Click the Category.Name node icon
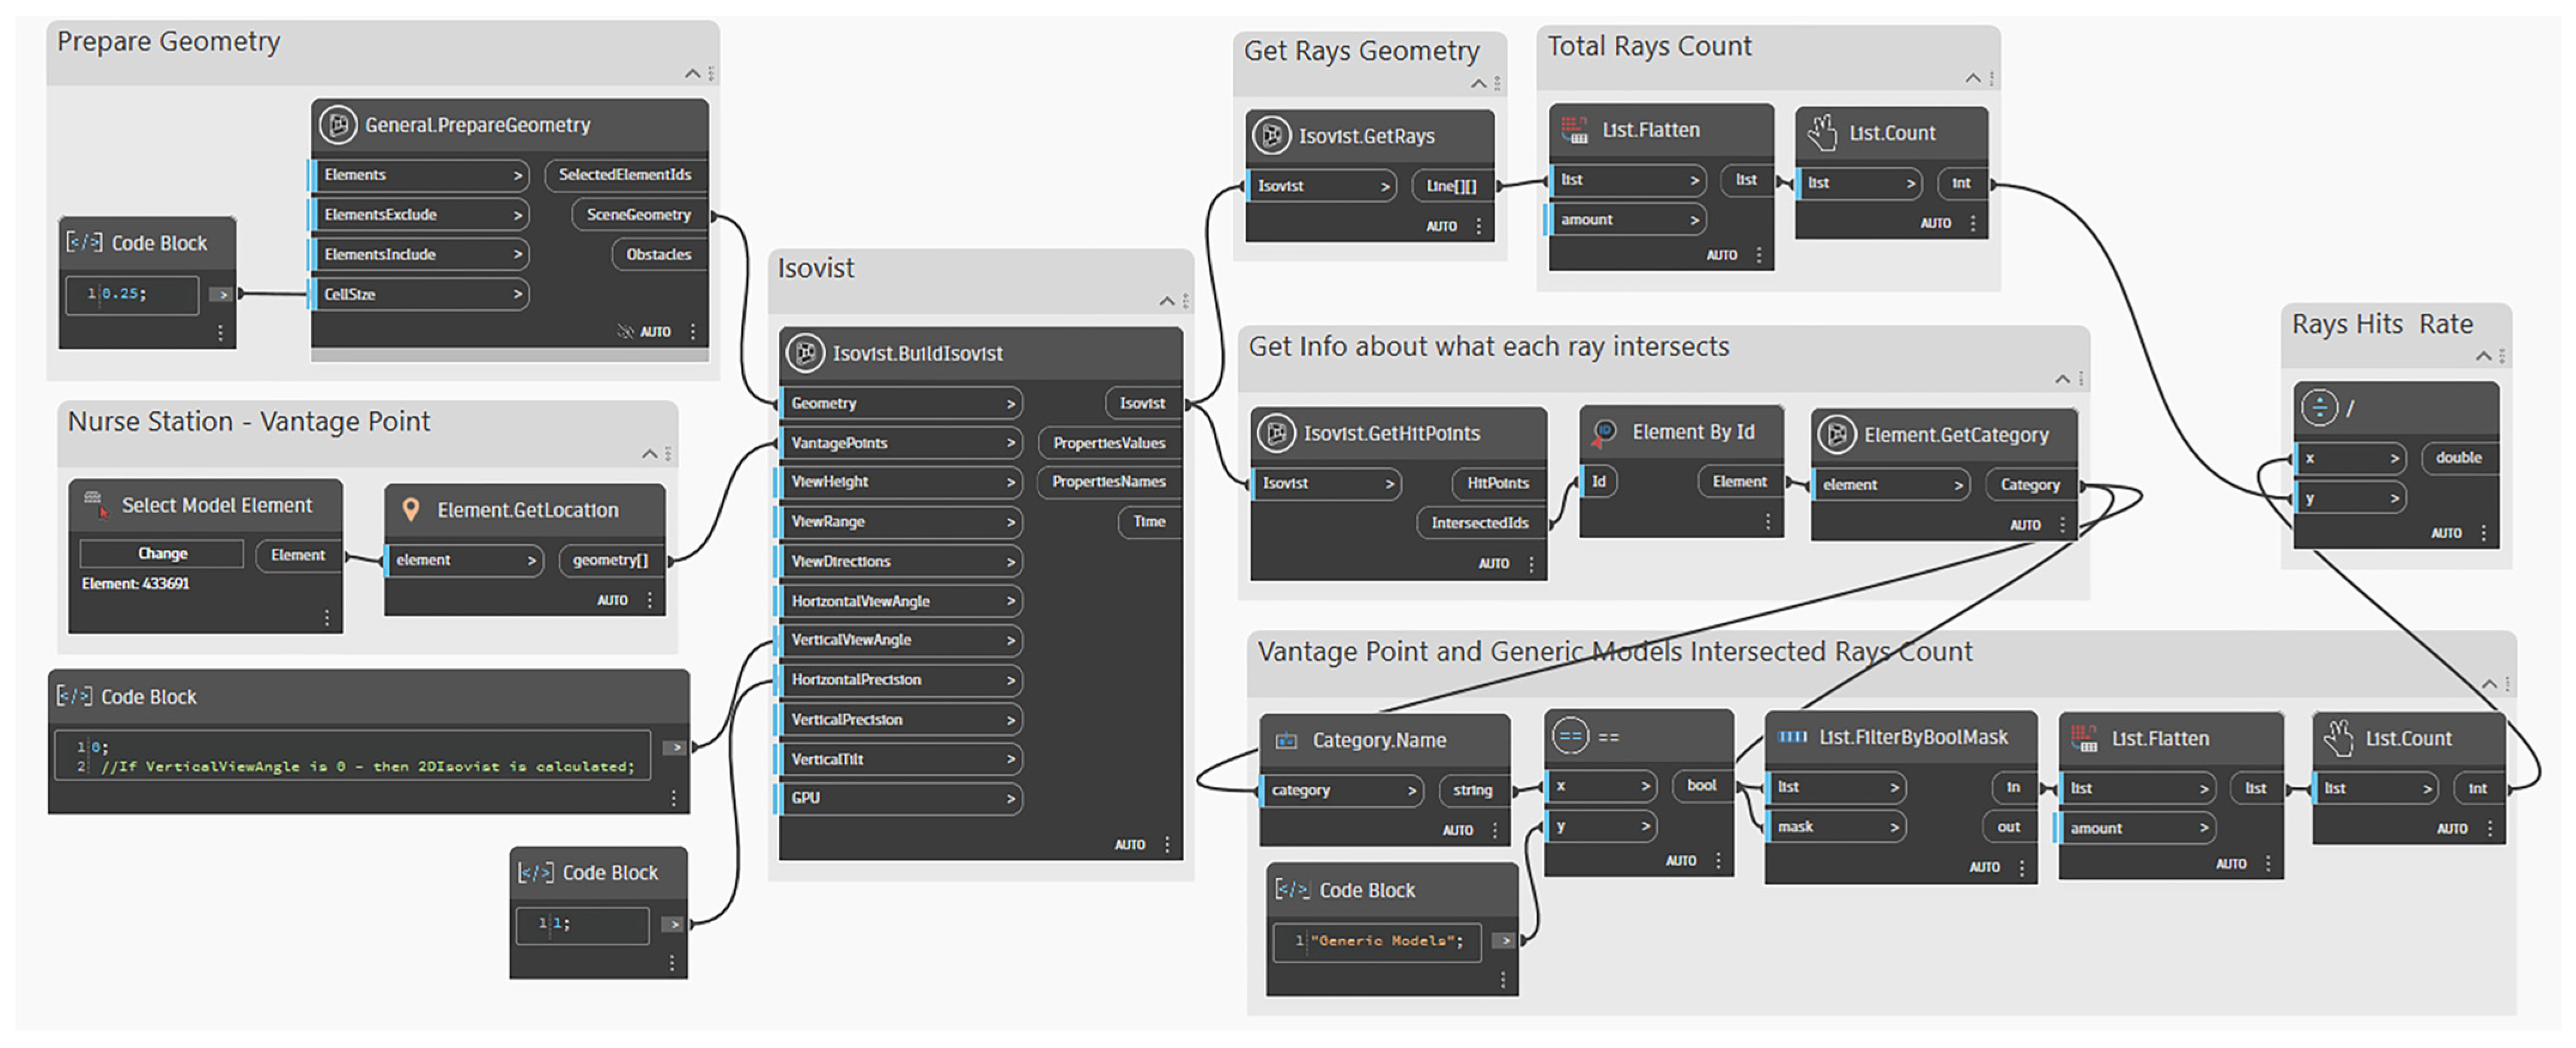 (1286, 741)
